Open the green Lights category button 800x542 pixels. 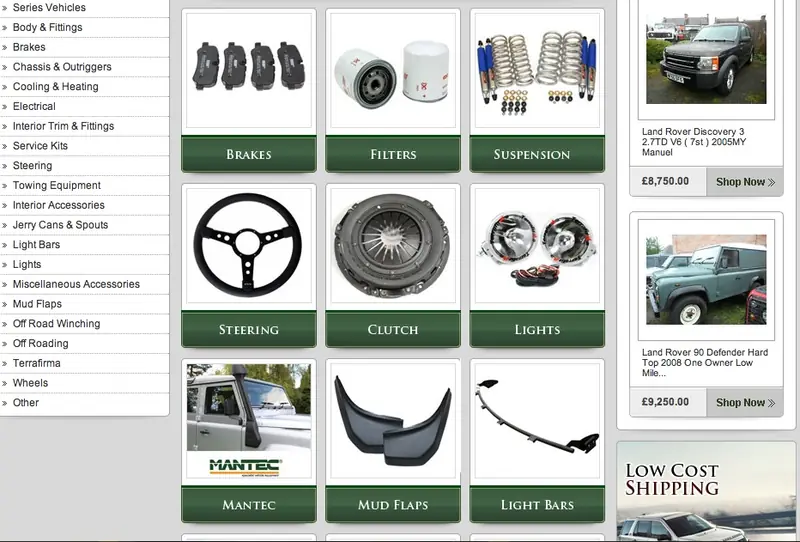tap(537, 329)
